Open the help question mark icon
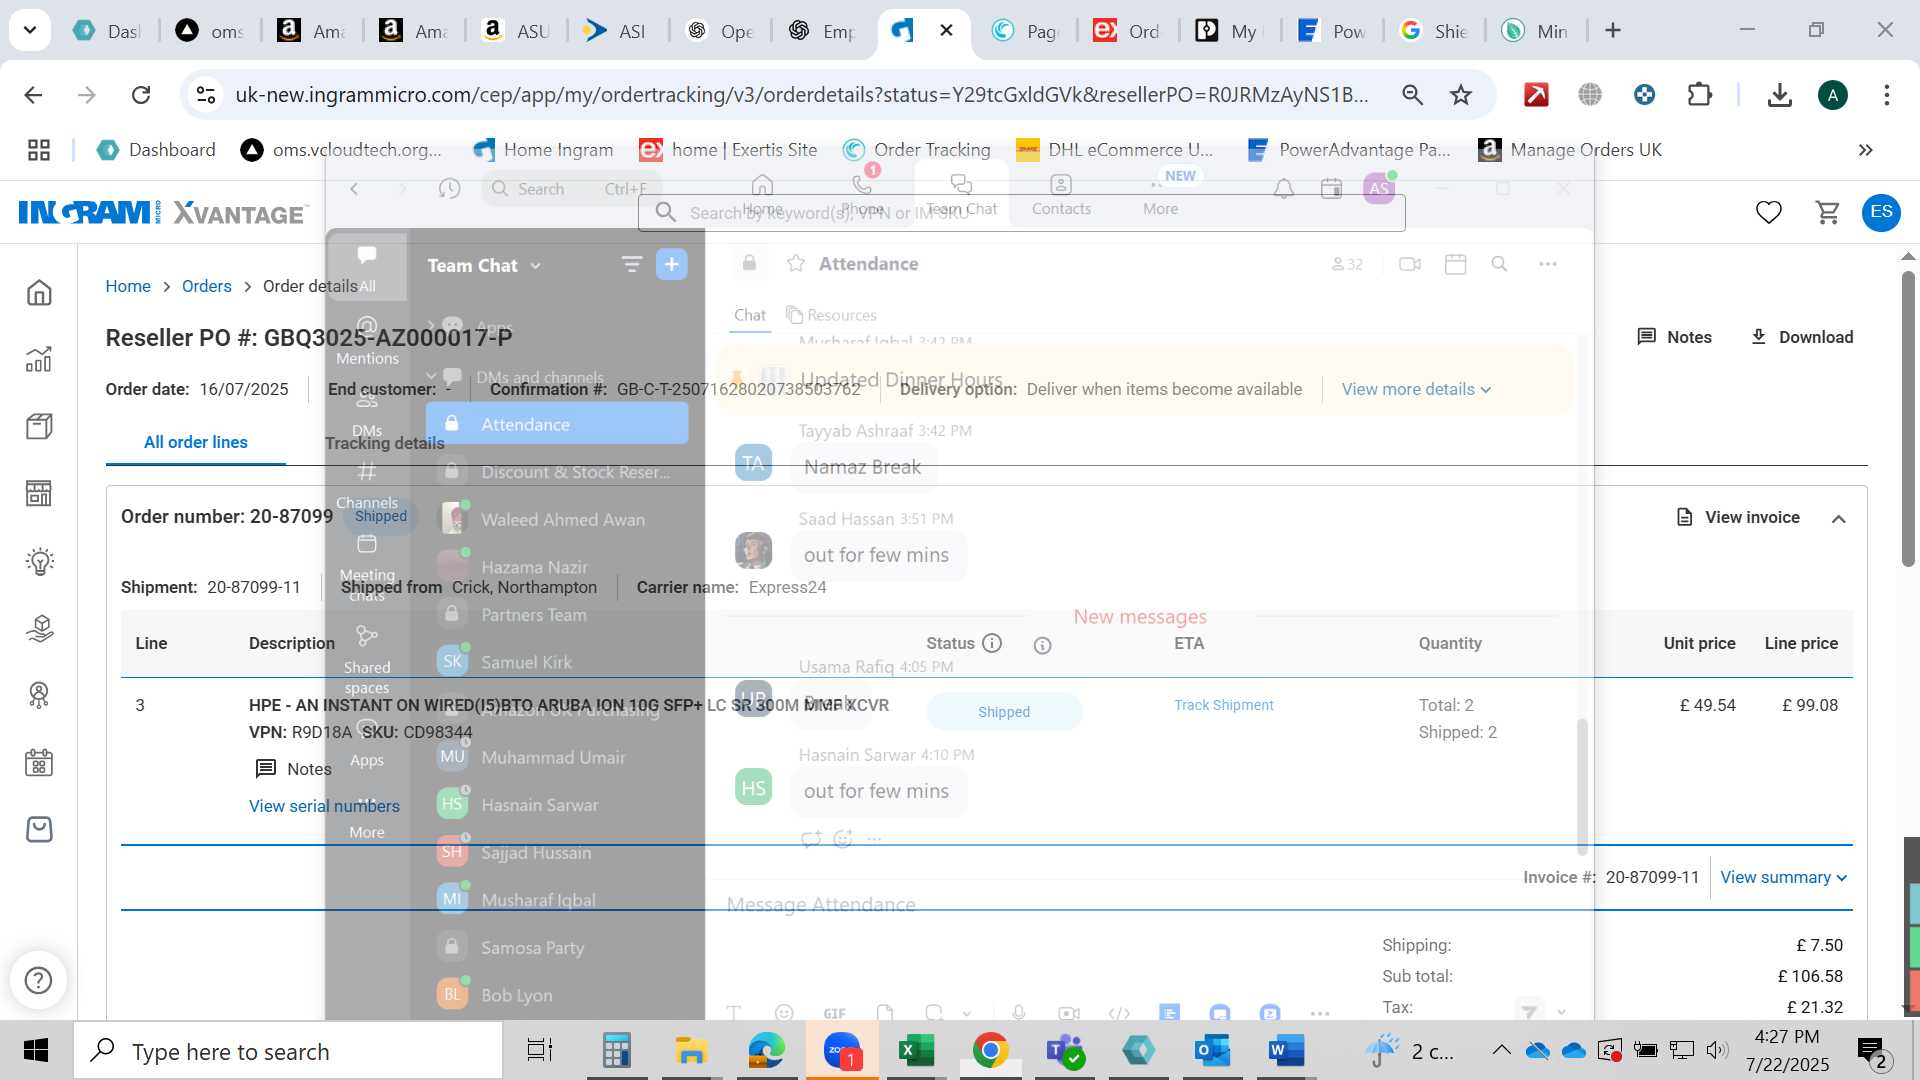 (38, 980)
